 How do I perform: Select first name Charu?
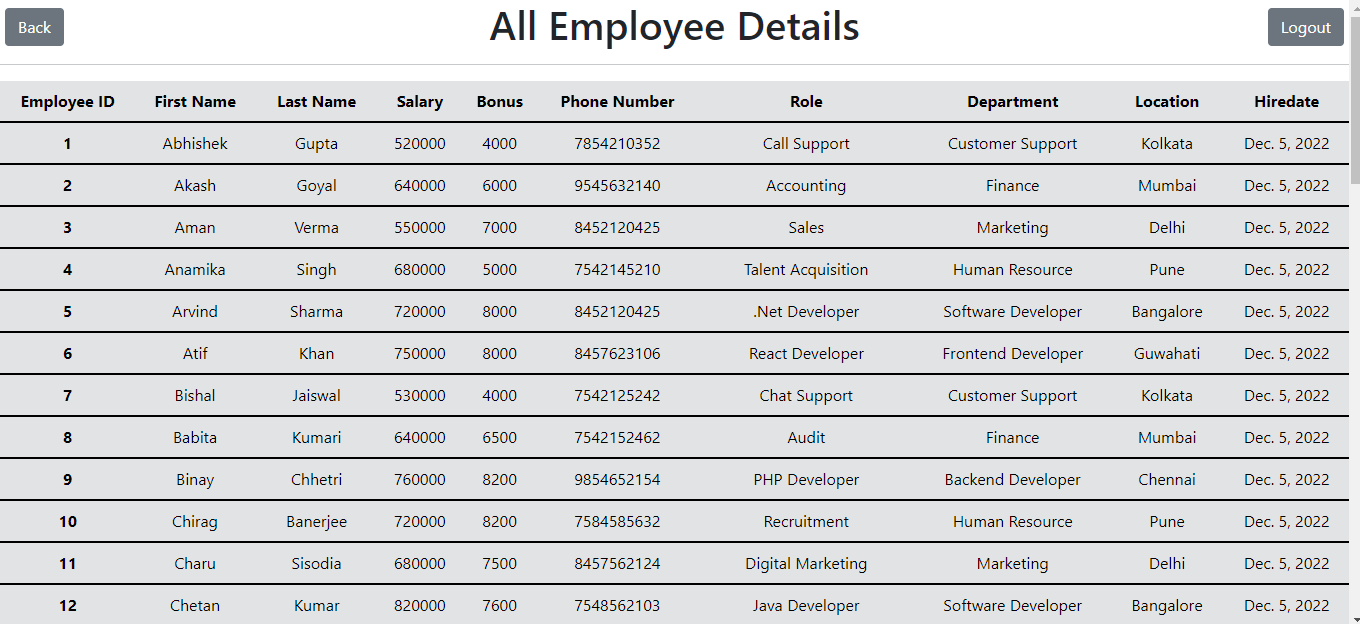[x=195, y=564]
